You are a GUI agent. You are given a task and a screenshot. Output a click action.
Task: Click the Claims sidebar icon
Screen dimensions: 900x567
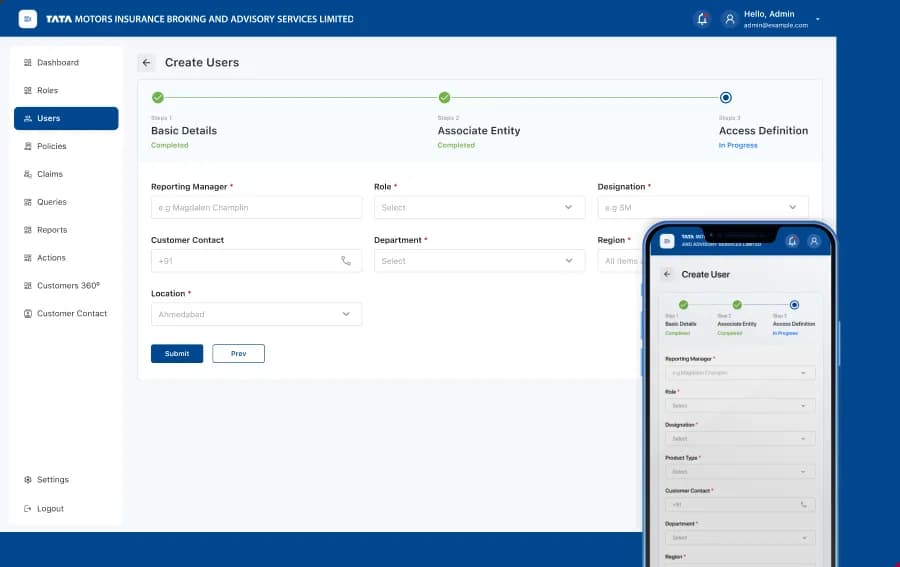pos(28,174)
